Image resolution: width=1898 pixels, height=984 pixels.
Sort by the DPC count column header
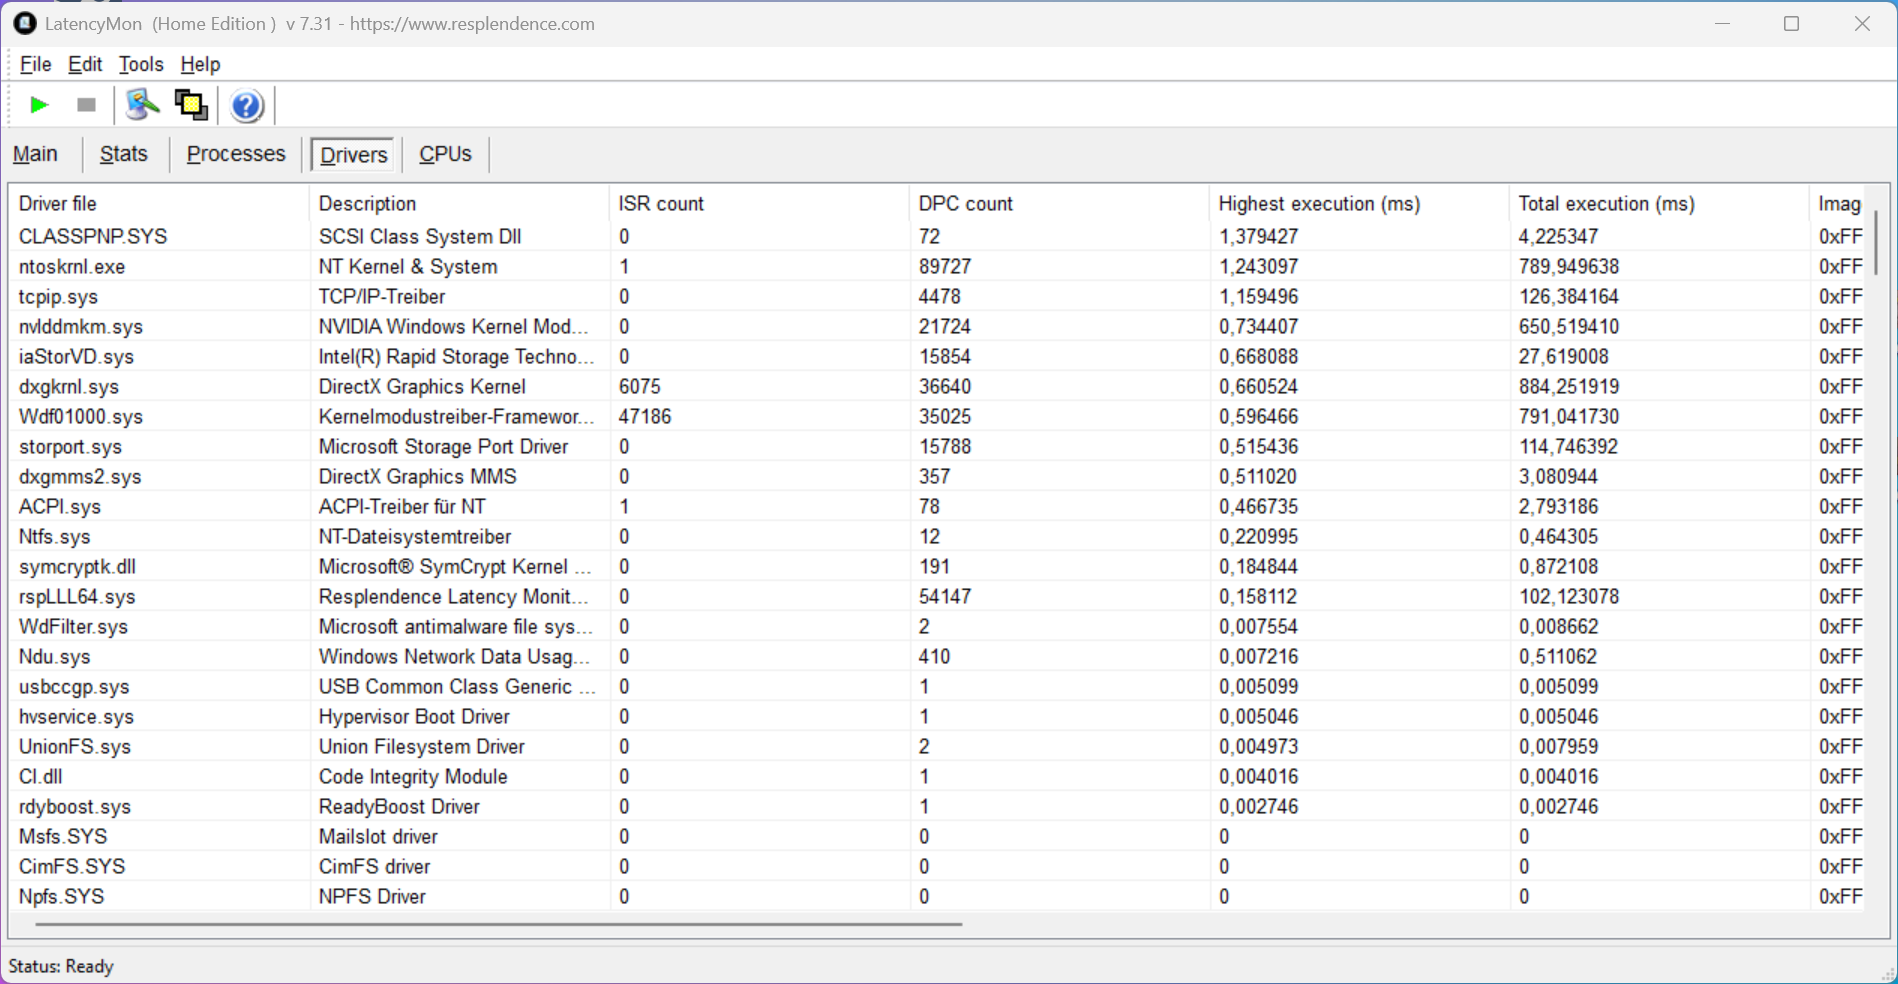[x=965, y=204]
